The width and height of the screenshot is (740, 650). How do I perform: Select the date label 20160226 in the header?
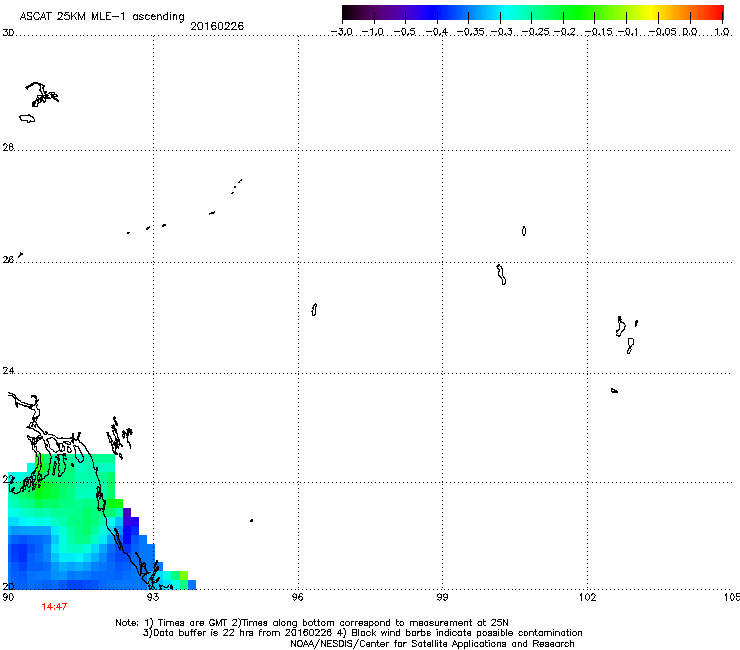click(x=217, y=26)
